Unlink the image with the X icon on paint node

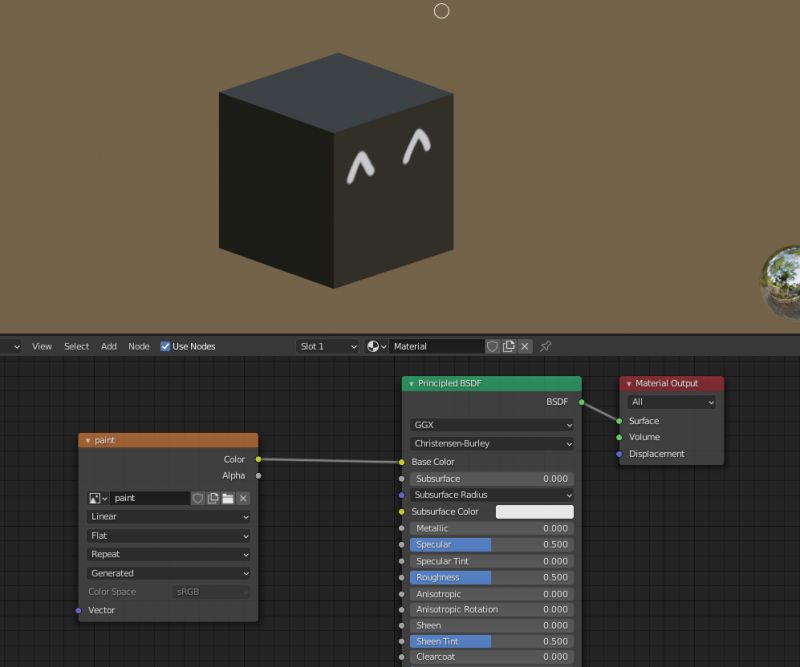(x=243, y=498)
